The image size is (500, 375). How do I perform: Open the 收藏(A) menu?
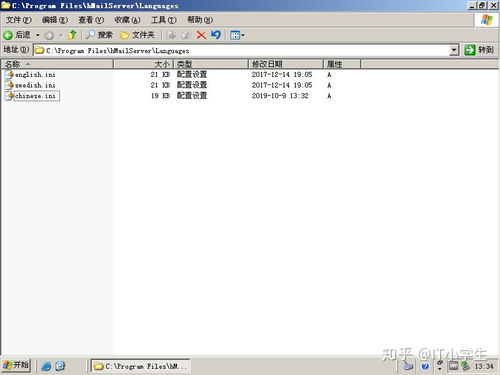127,20
